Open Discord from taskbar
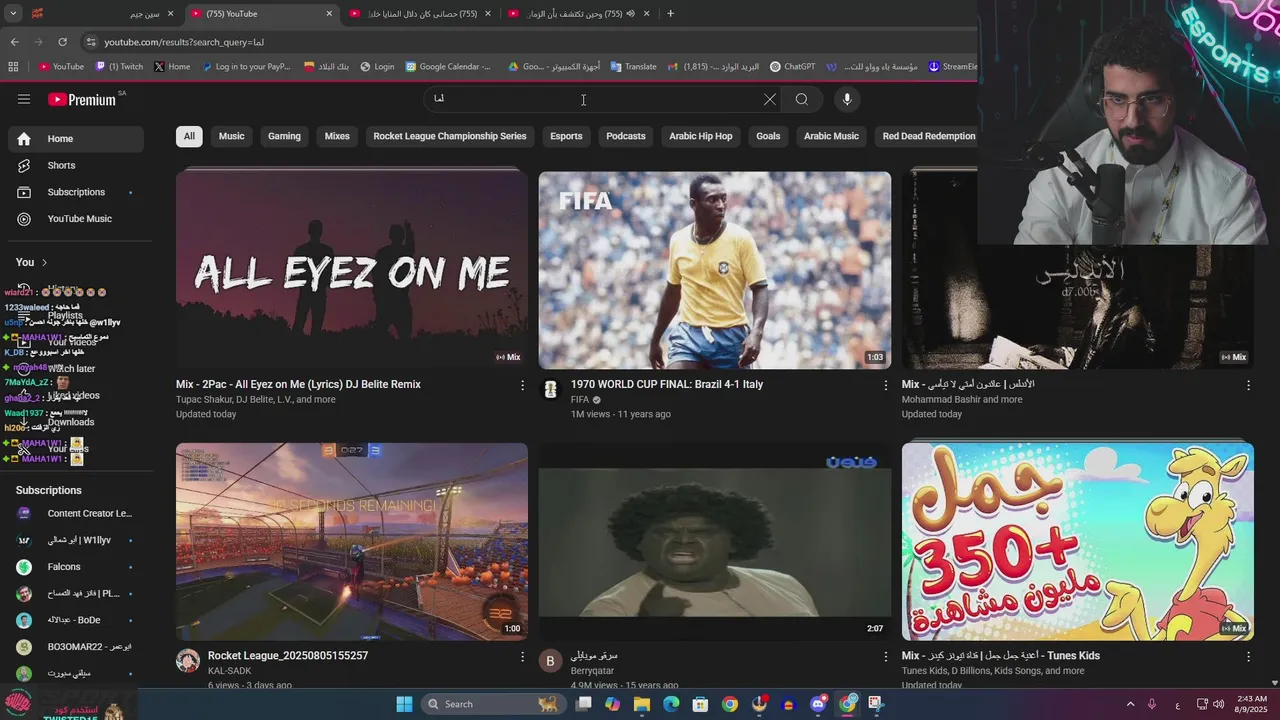 pyautogui.click(x=818, y=704)
